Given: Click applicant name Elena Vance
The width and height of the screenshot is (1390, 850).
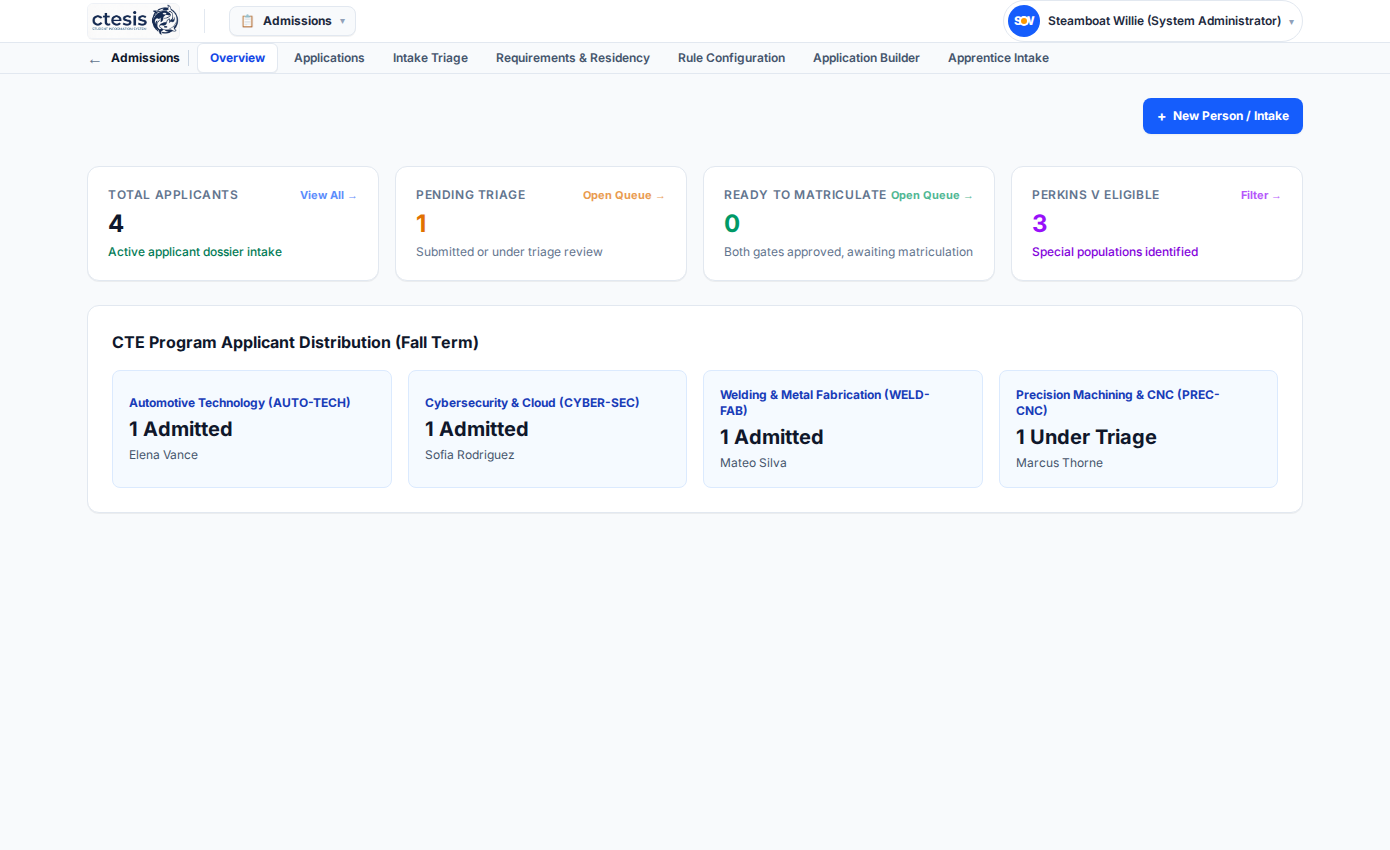Looking at the screenshot, I should (164, 455).
